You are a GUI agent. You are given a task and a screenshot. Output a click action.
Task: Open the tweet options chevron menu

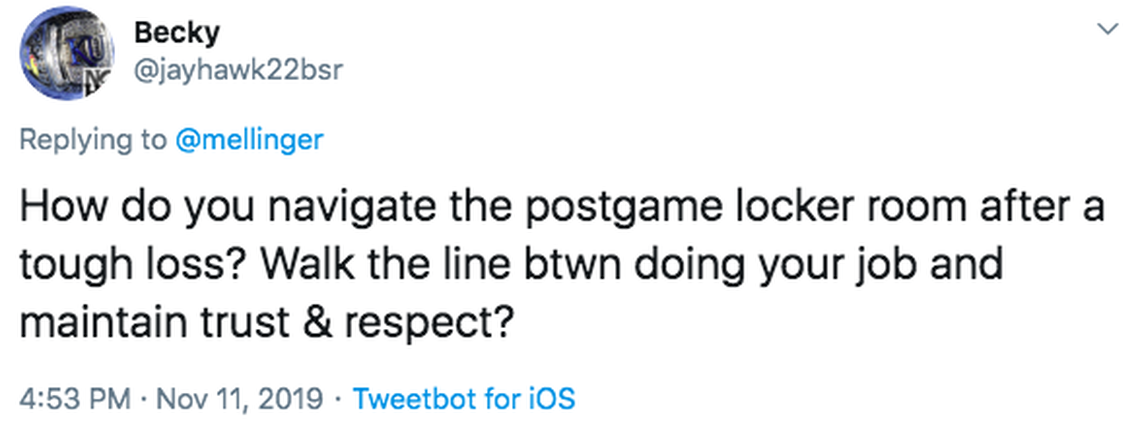[x=1106, y=31]
